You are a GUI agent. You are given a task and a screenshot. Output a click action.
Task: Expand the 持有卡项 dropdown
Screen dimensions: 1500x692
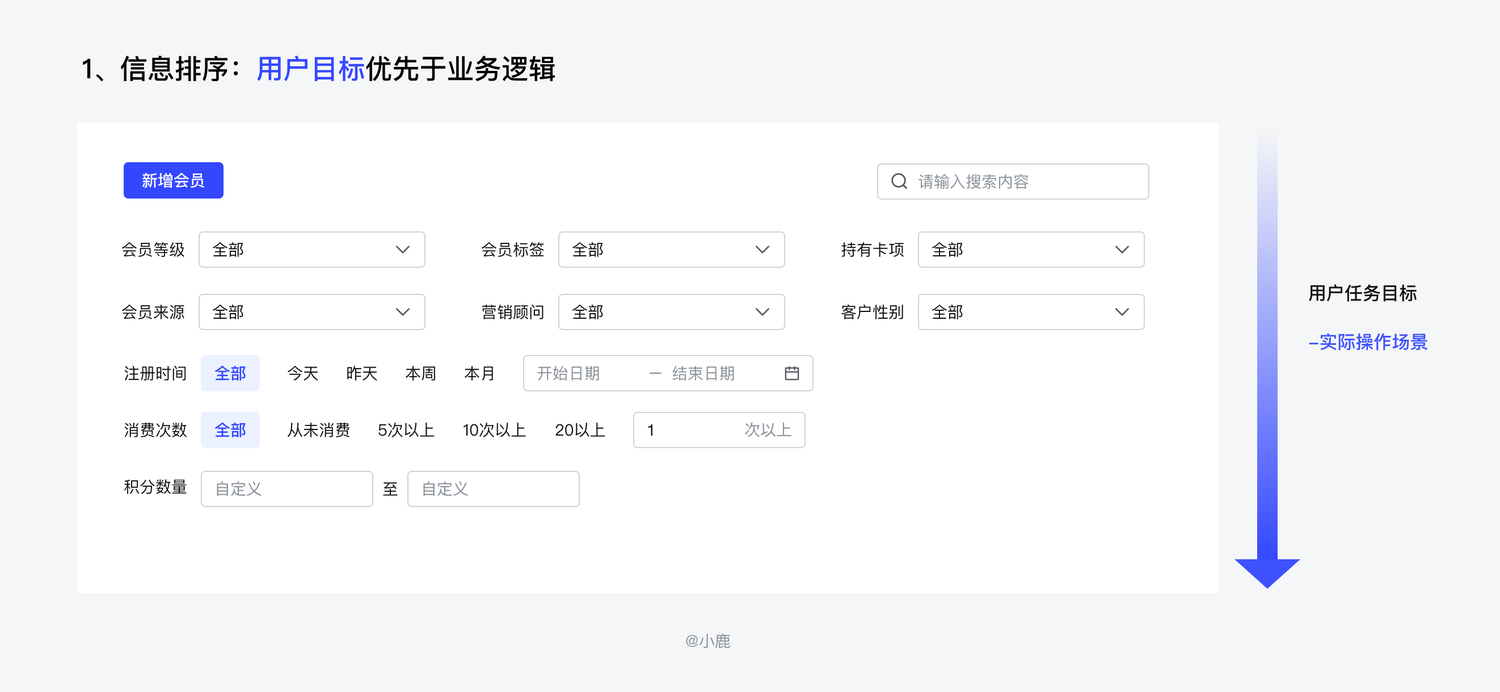pyautogui.click(x=1031, y=250)
